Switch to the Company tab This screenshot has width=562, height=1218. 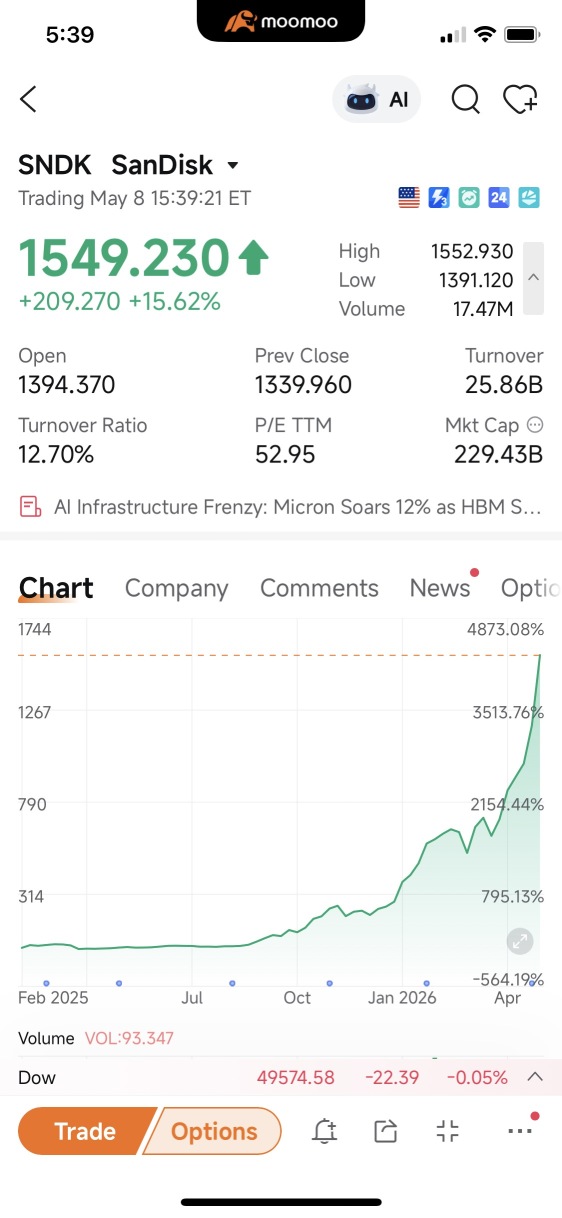coord(176,588)
